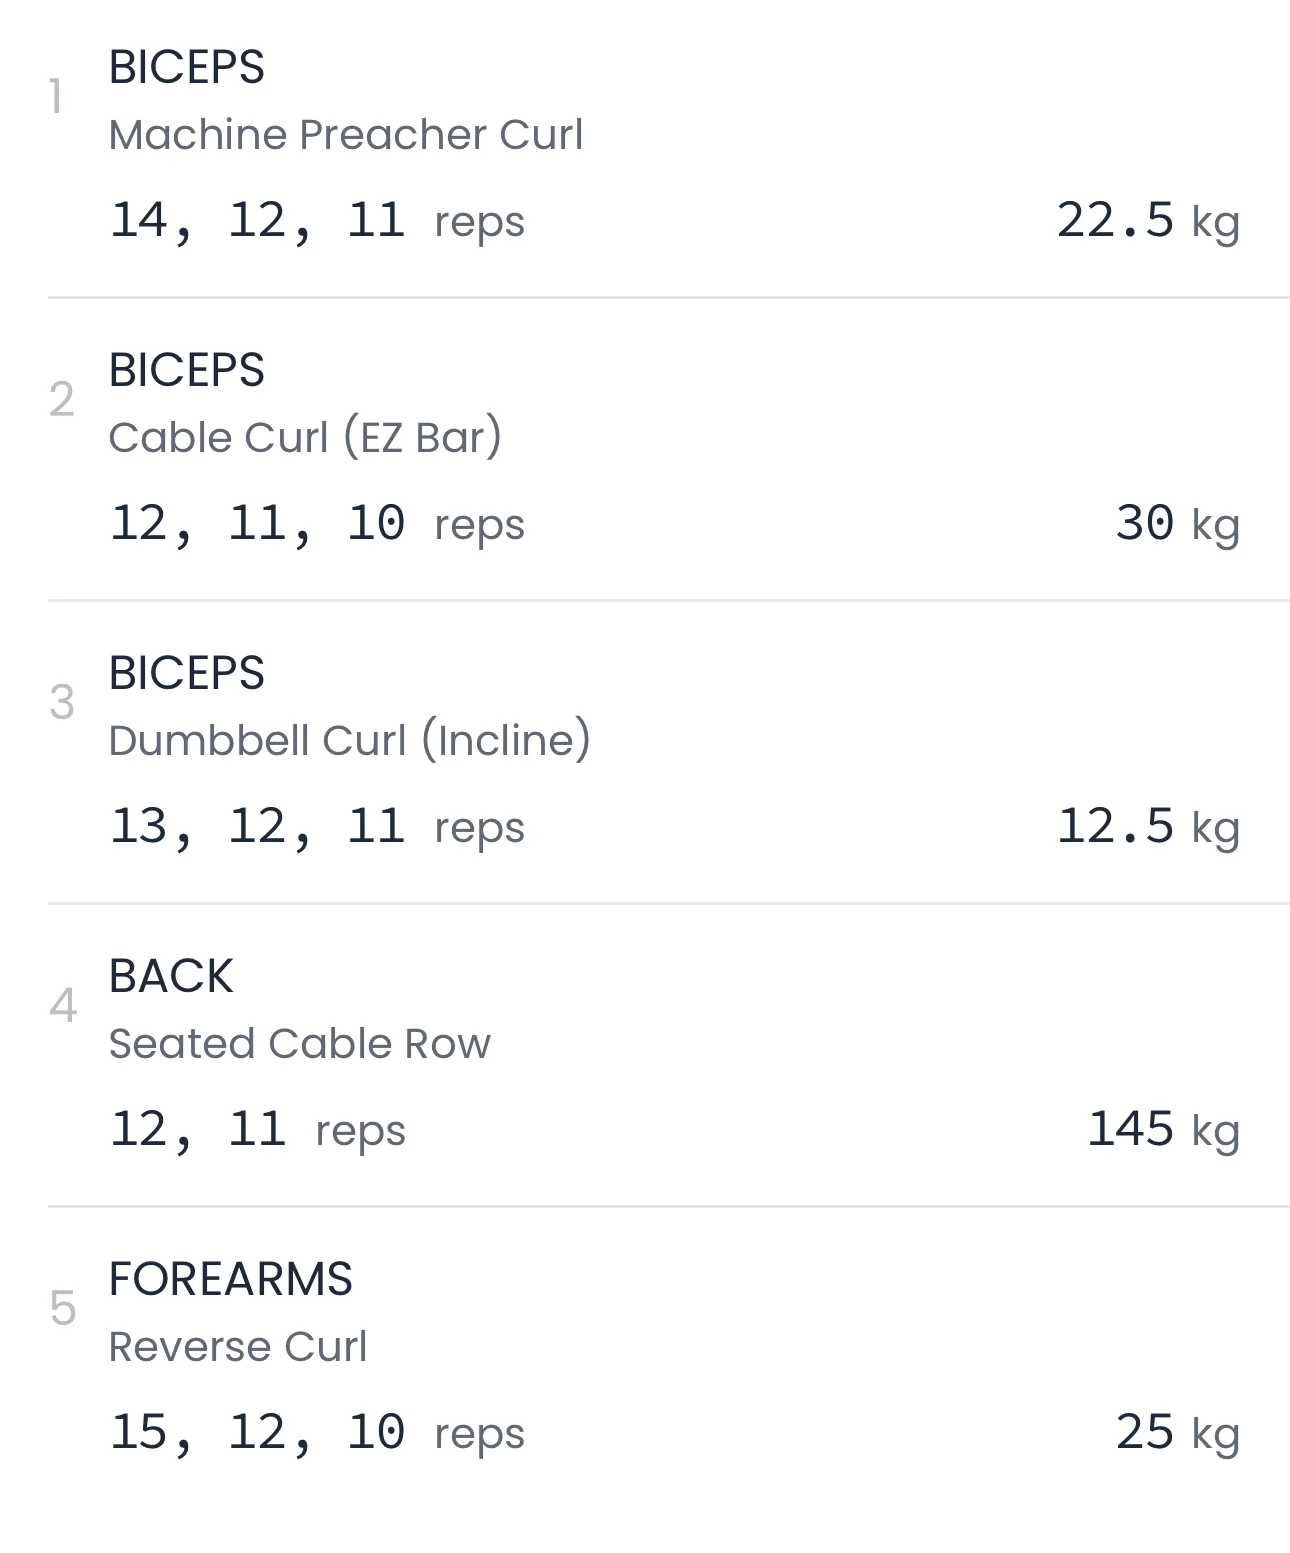
Task: Select the 30 kg weight value
Action: tap(1176, 524)
